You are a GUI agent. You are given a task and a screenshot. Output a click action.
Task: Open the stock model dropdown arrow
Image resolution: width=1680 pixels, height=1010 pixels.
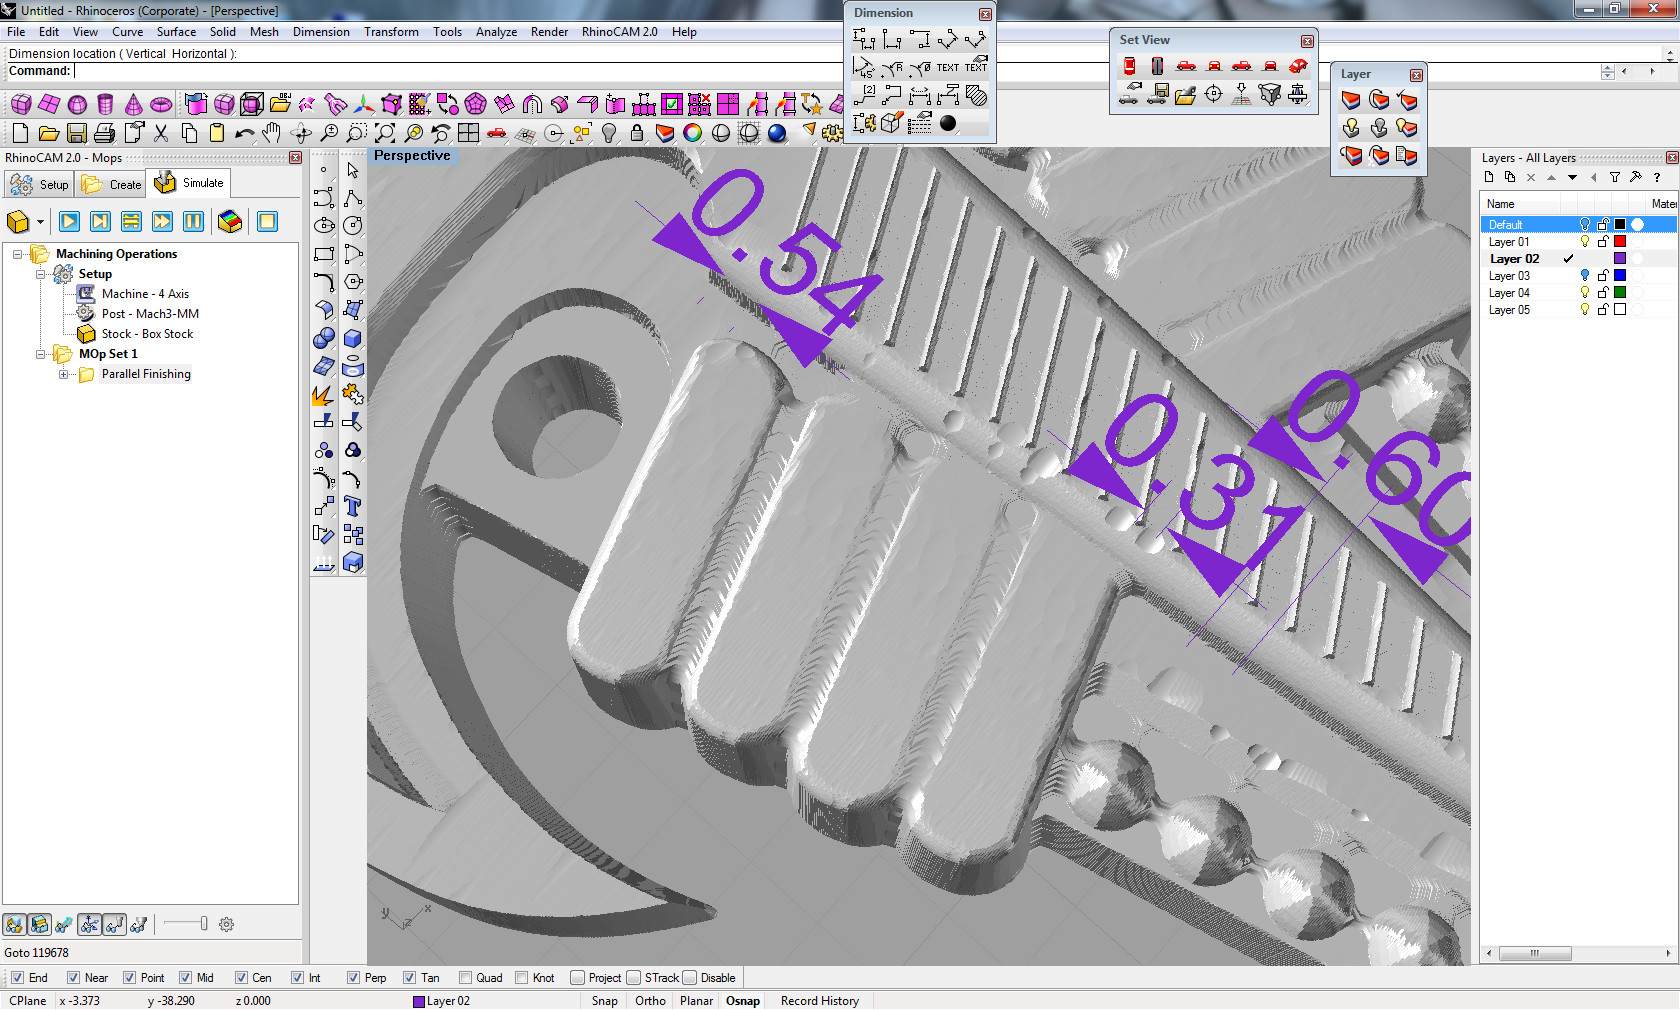coord(40,222)
